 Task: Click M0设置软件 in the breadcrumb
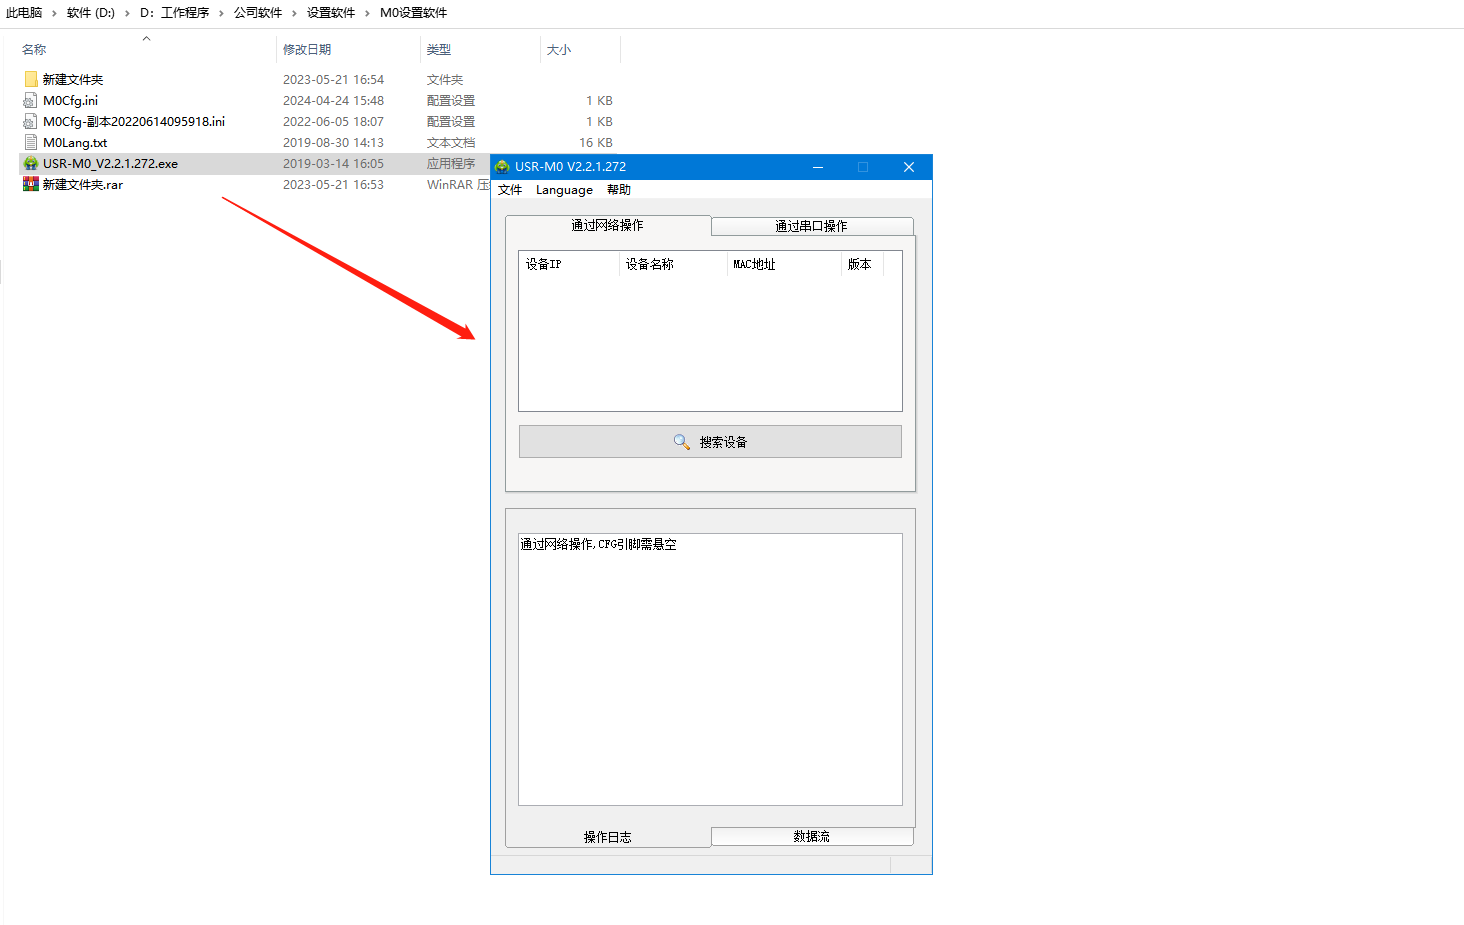tap(413, 13)
